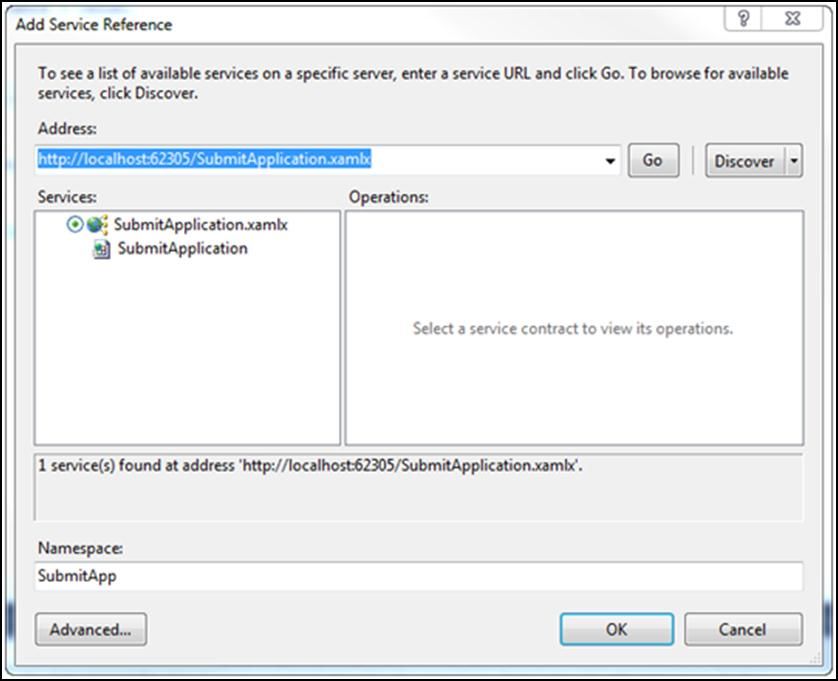Click the SubmitApplication contract icon
The image size is (838, 681).
click(x=102, y=249)
